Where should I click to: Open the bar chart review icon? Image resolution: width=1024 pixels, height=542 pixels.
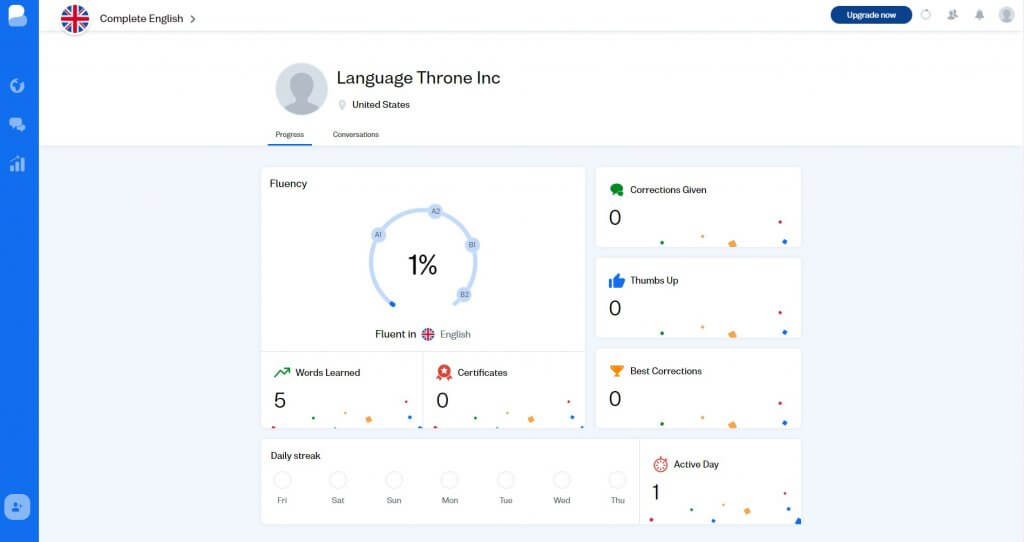click(x=17, y=164)
